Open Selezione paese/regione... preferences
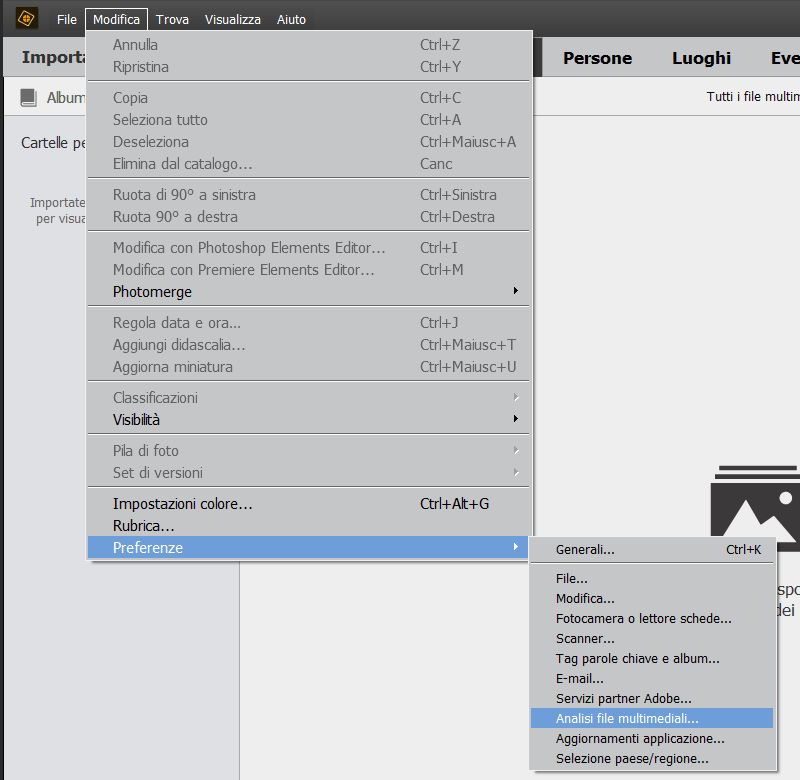The width and height of the screenshot is (800, 780). click(x=652, y=759)
